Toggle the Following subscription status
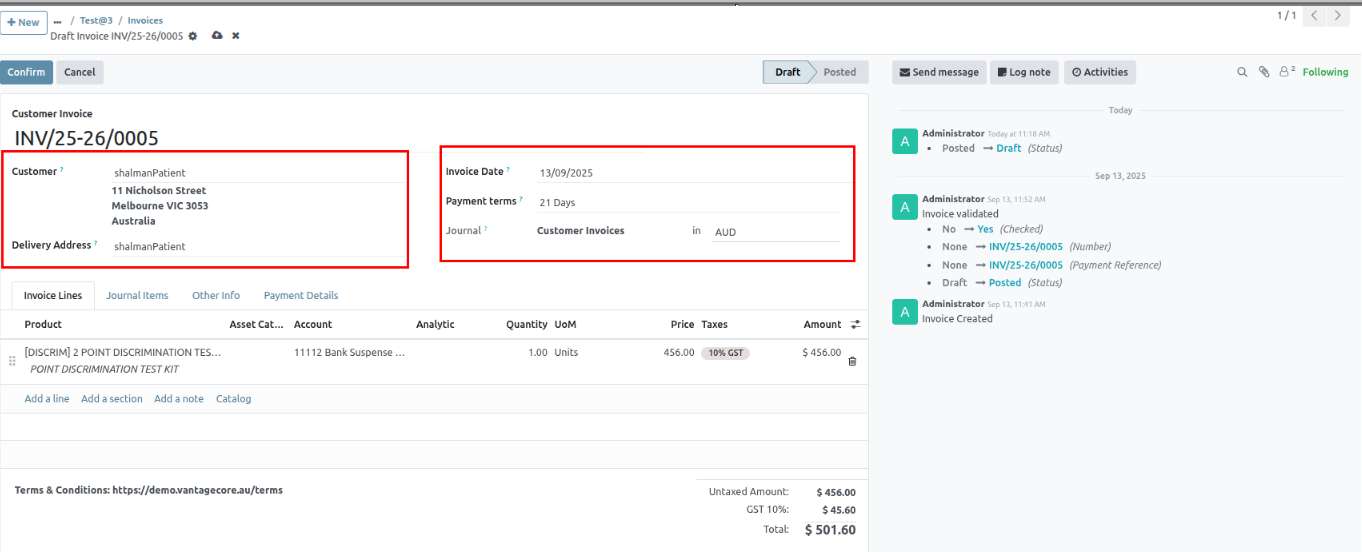This screenshot has width=1362, height=552. click(1325, 72)
